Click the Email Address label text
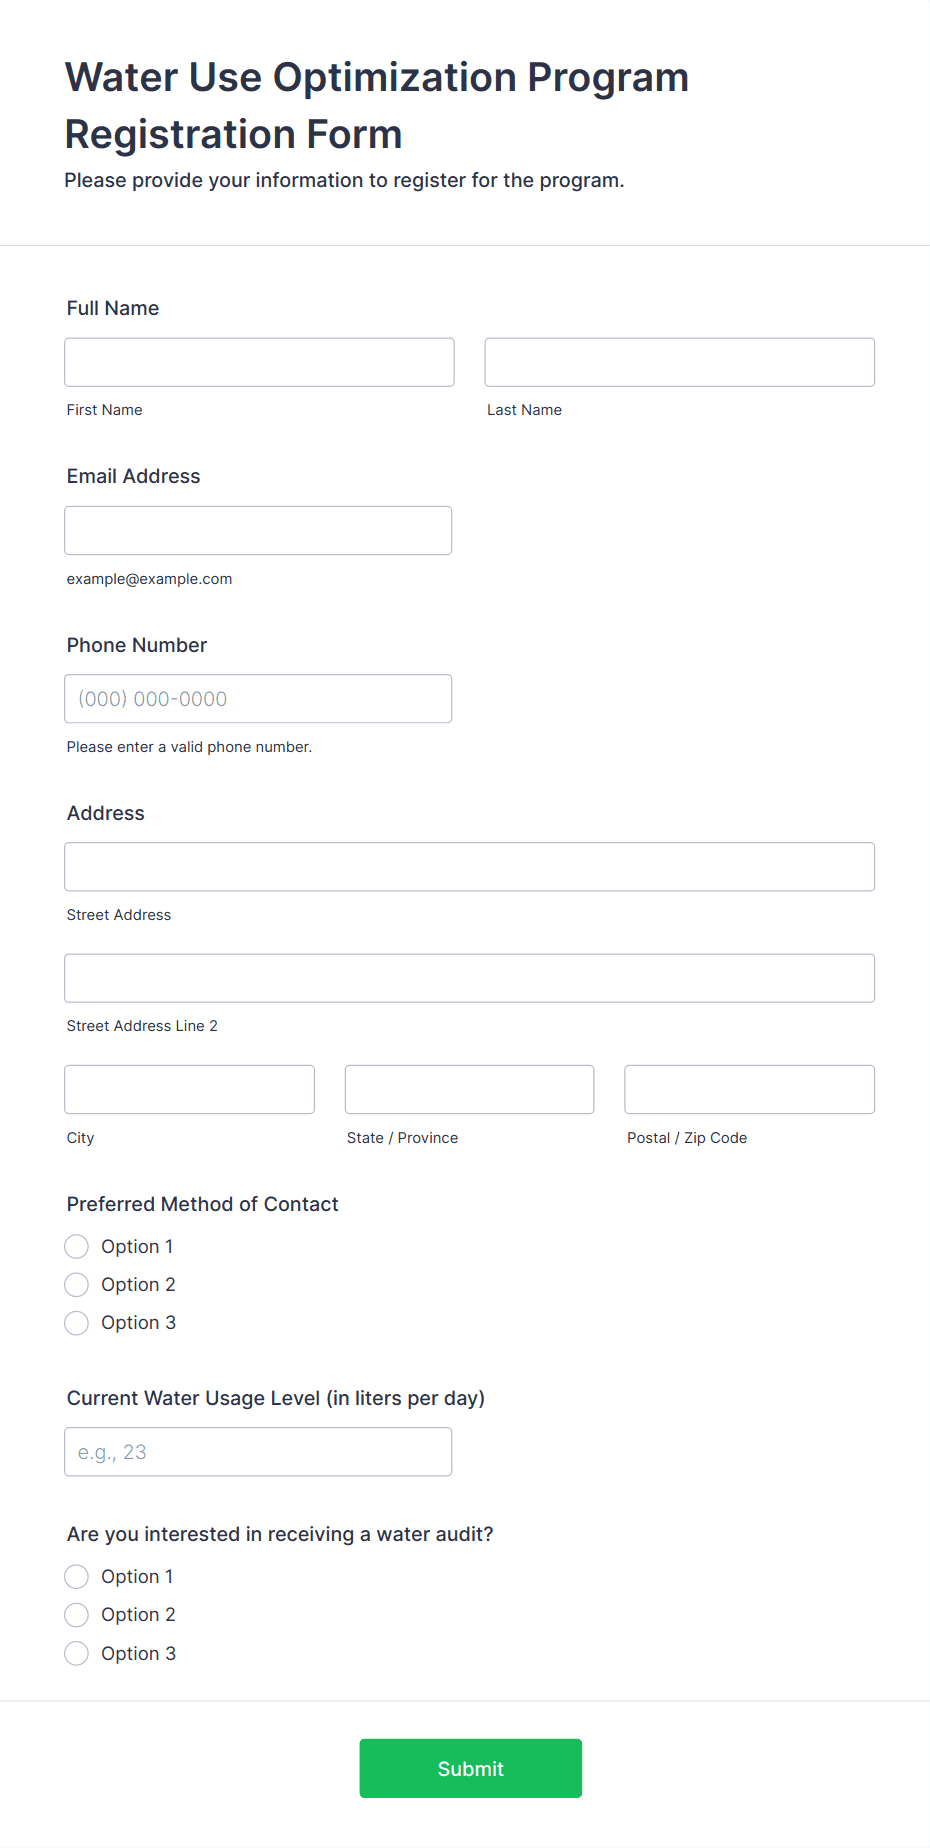 click(x=134, y=476)
